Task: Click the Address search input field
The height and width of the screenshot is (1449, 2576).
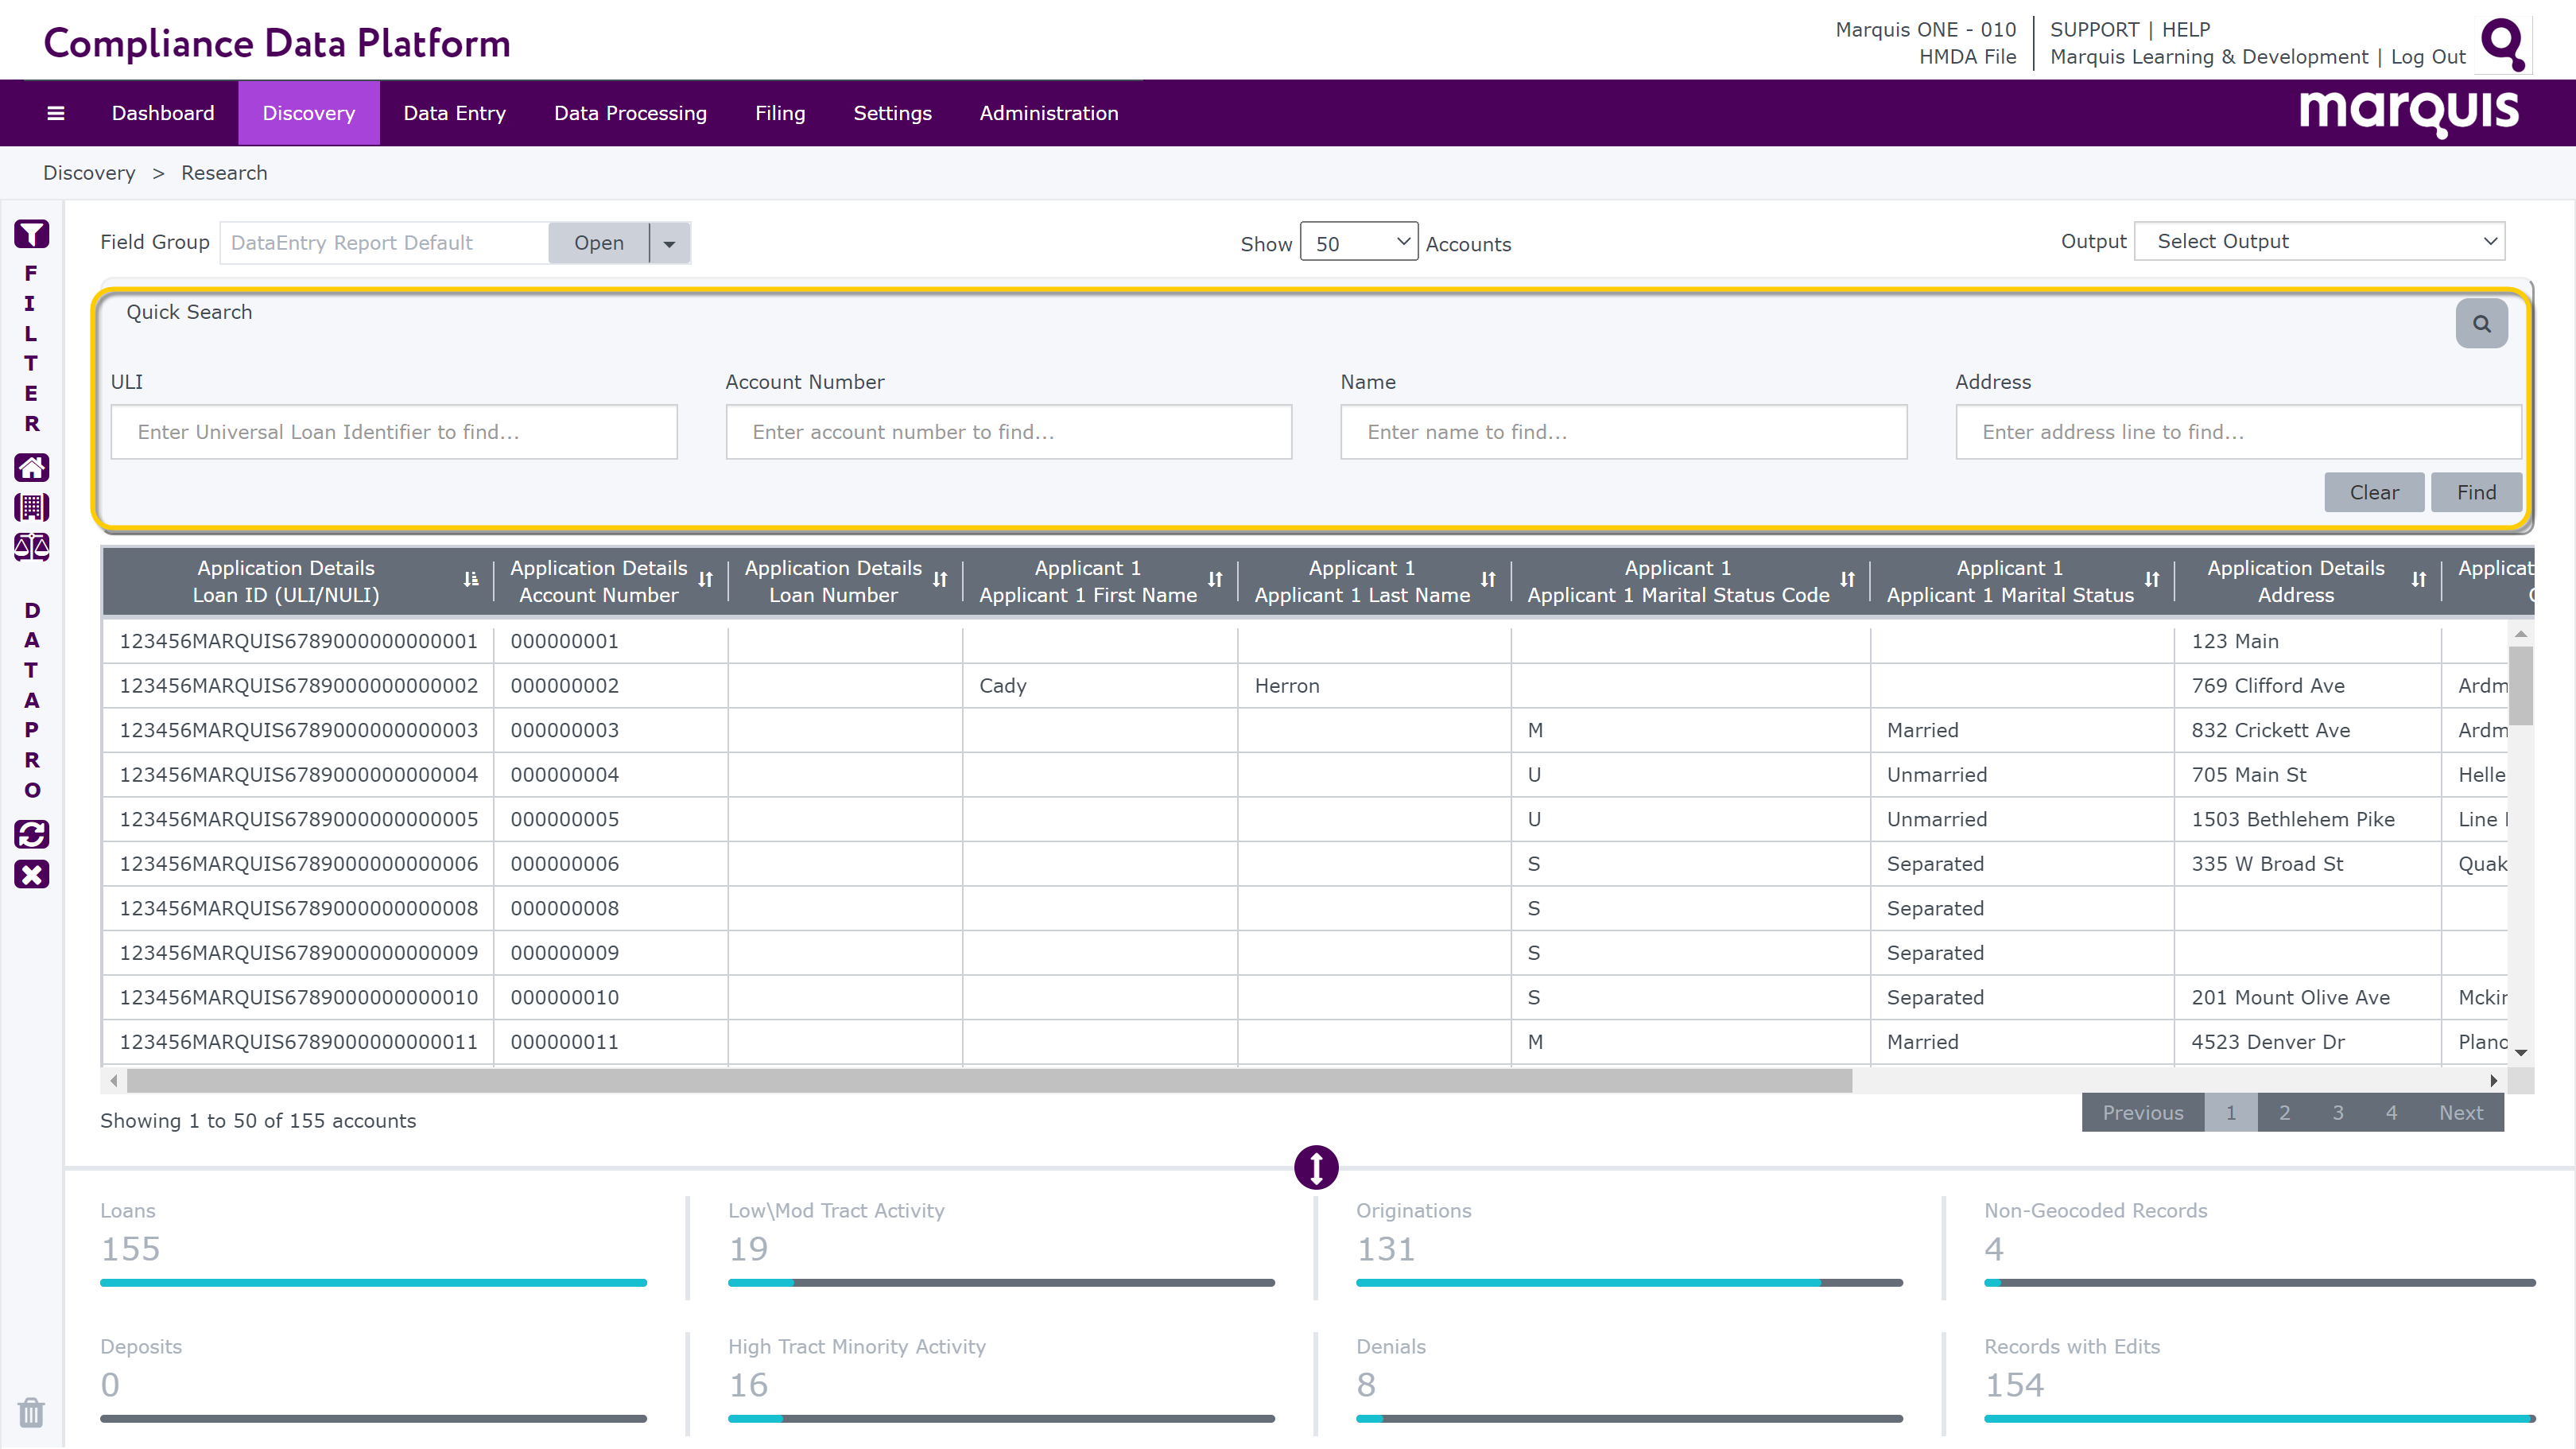Action: coord(2238,432)
